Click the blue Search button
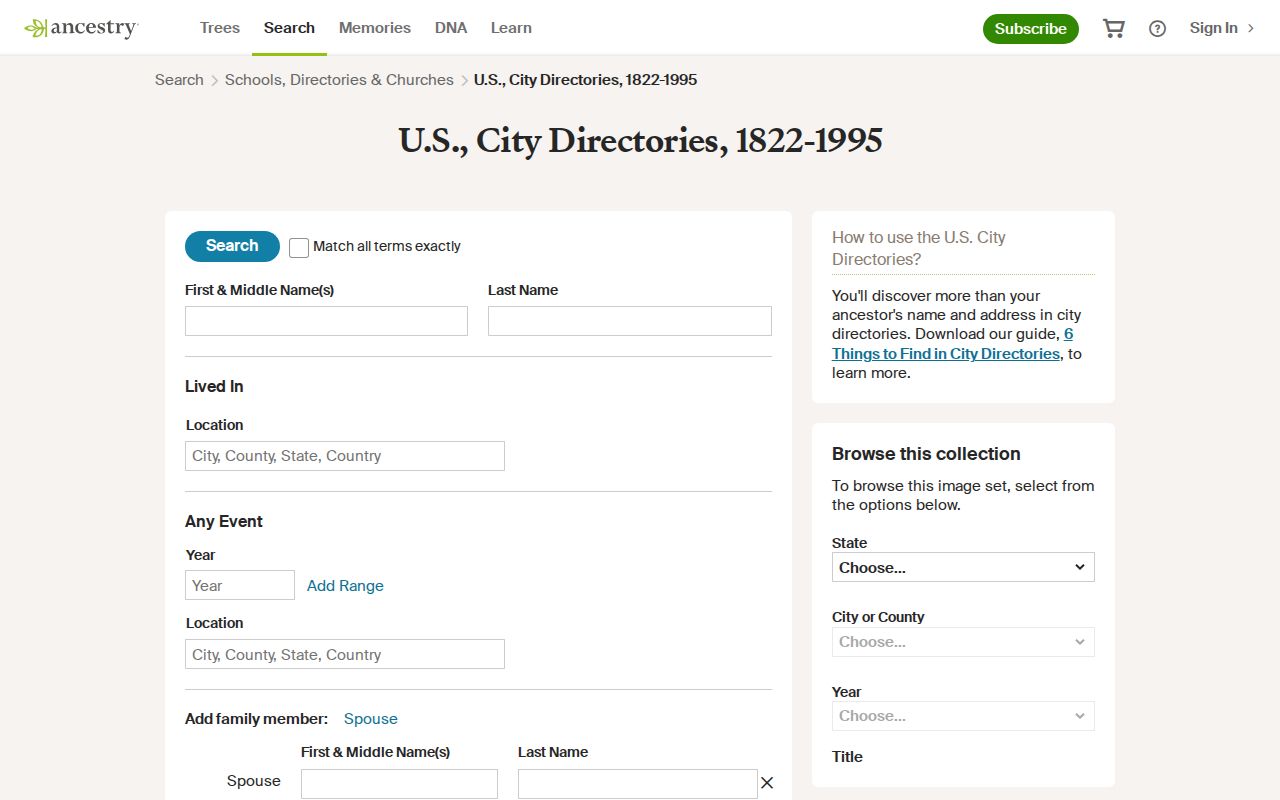This screenshot has width=1280, height=800. click(232, 246)
